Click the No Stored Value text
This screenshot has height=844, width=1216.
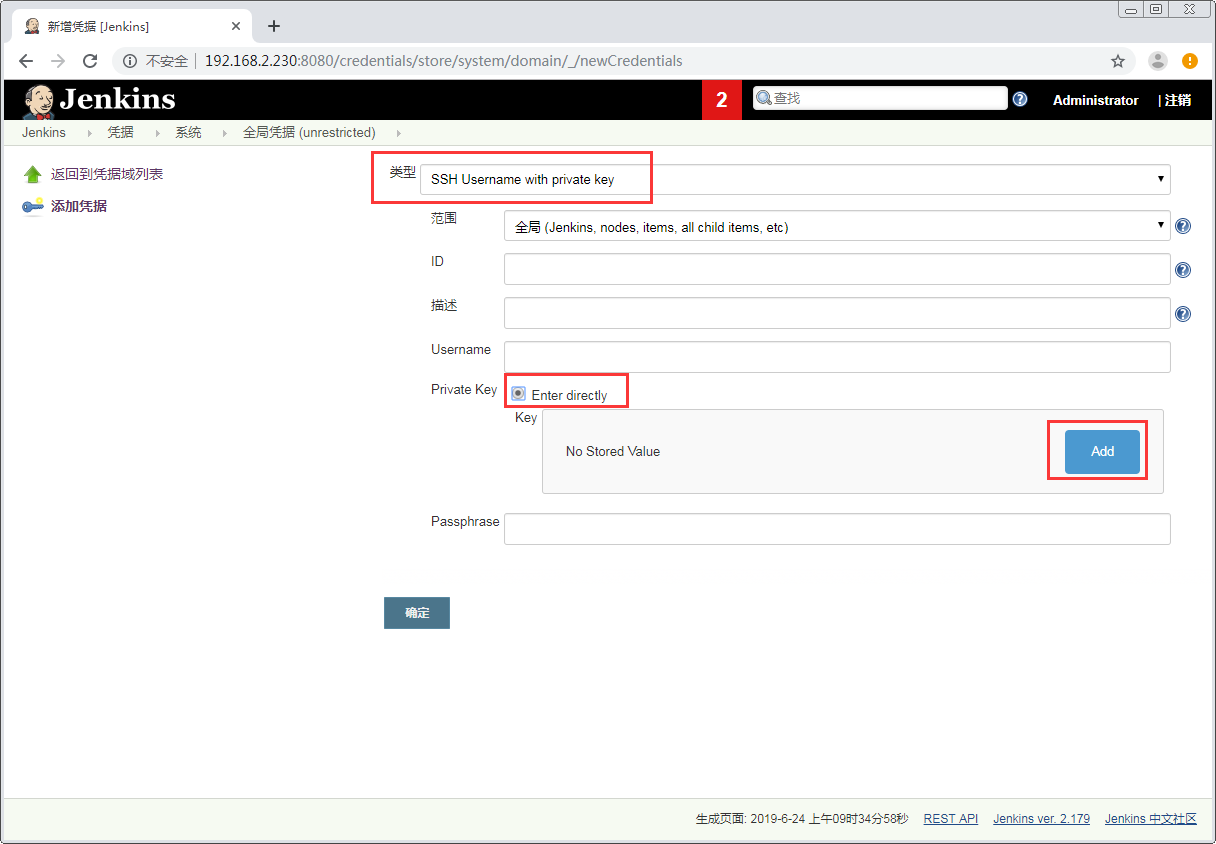tap(613, 451)
